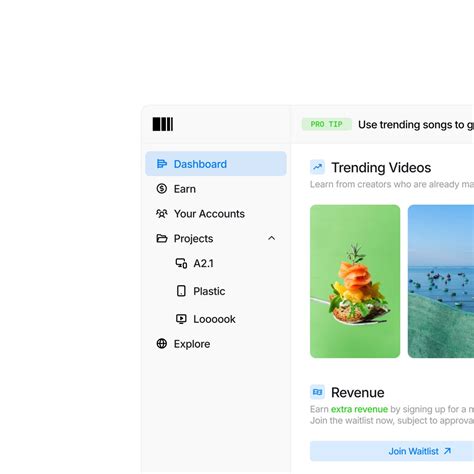Click the Your Accounts people icon
This screenshot has width=474, height=474.
click(162, 213)
